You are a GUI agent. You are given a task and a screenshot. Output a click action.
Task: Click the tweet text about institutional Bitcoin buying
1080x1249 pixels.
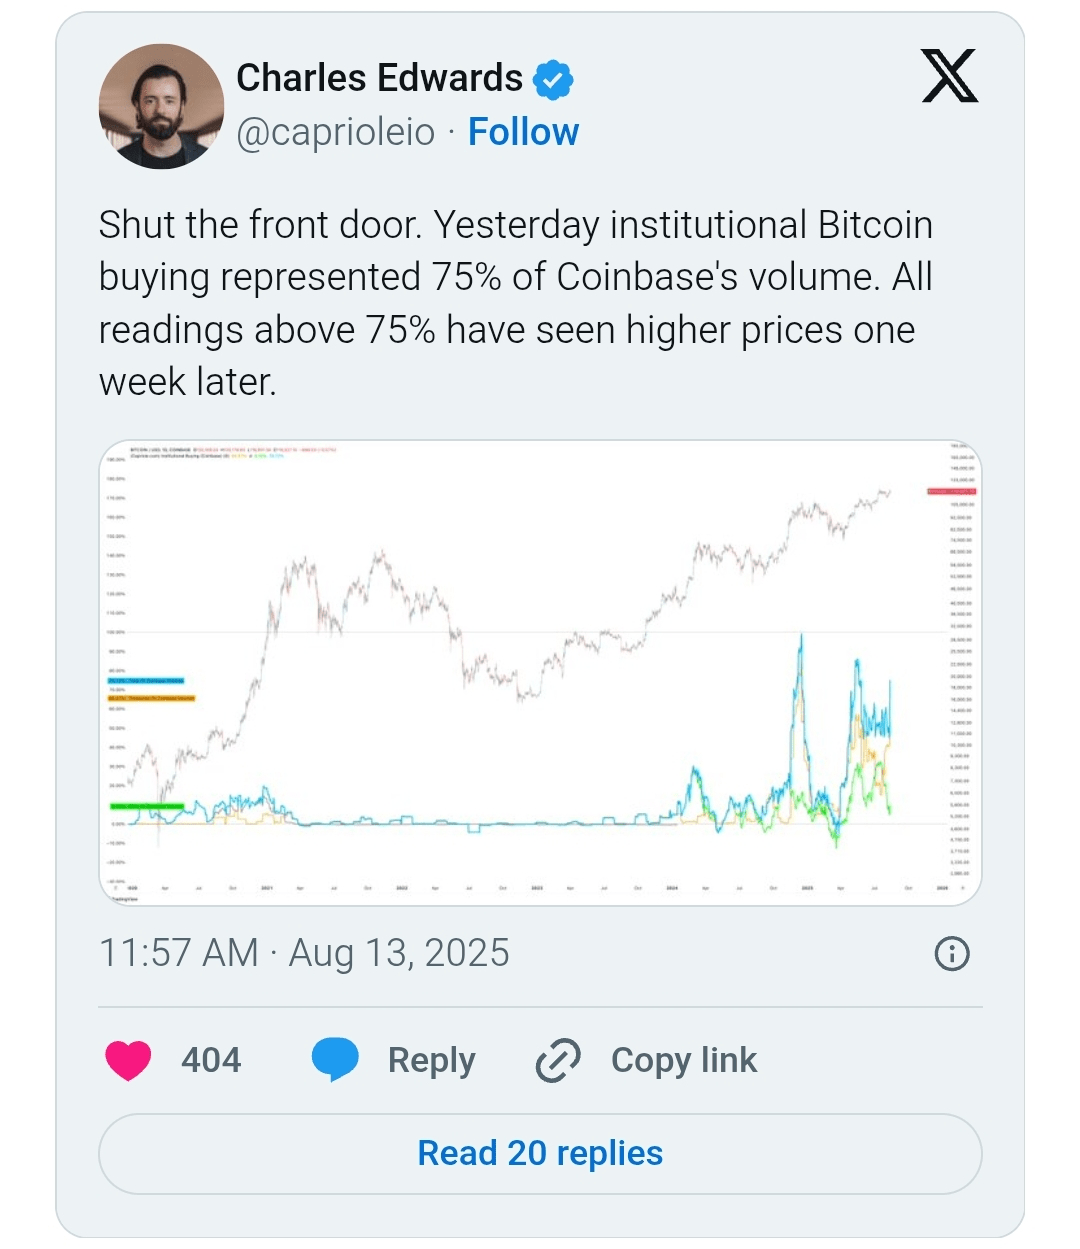[x=516, y=303]
